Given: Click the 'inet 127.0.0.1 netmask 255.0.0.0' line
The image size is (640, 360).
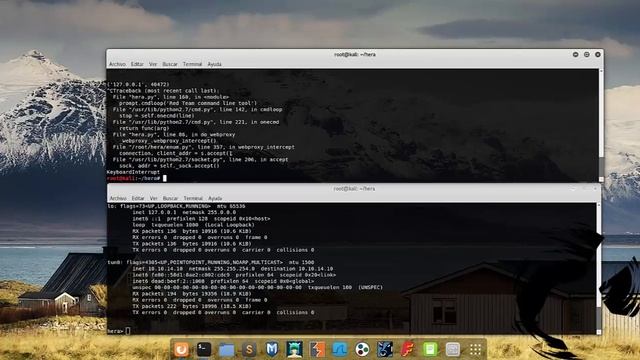Looking at the screenshot, I should pos(184,212).
